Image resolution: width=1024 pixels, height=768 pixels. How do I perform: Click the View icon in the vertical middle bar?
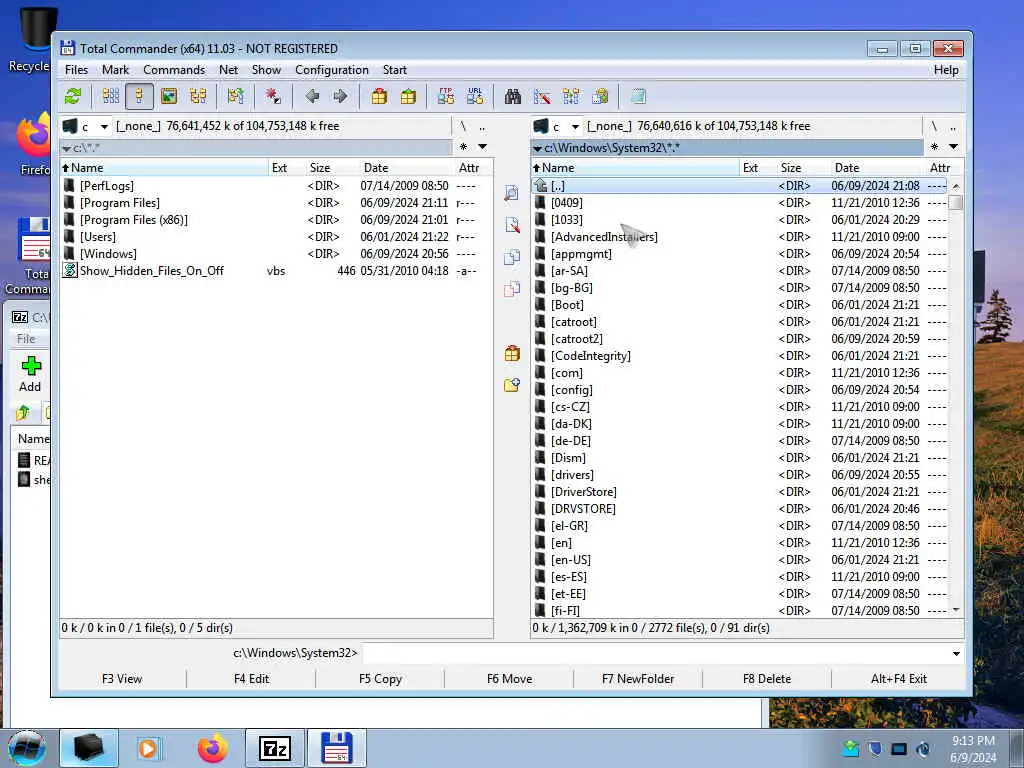[512, 193]
